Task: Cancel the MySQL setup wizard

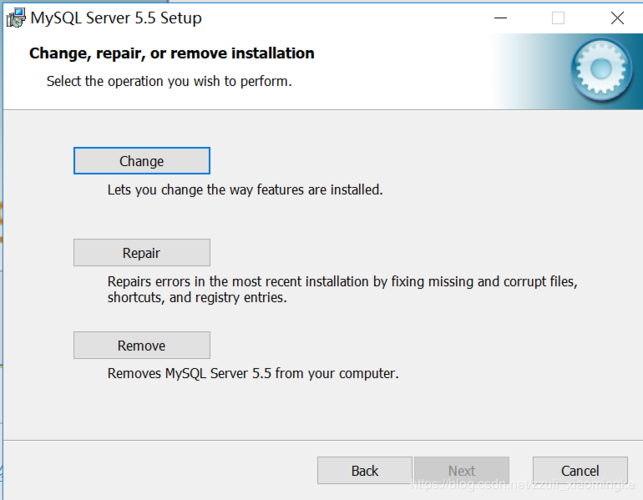Action: click(580, 470)
